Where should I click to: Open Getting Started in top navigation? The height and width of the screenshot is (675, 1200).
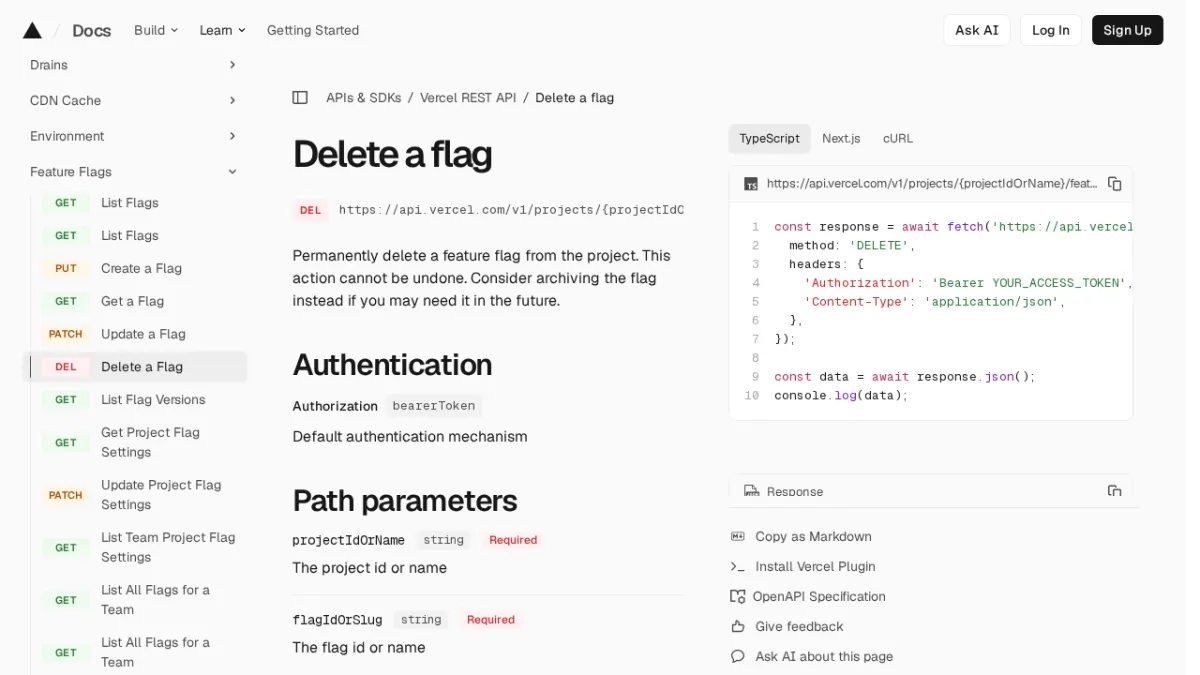[x=313, y=30]
